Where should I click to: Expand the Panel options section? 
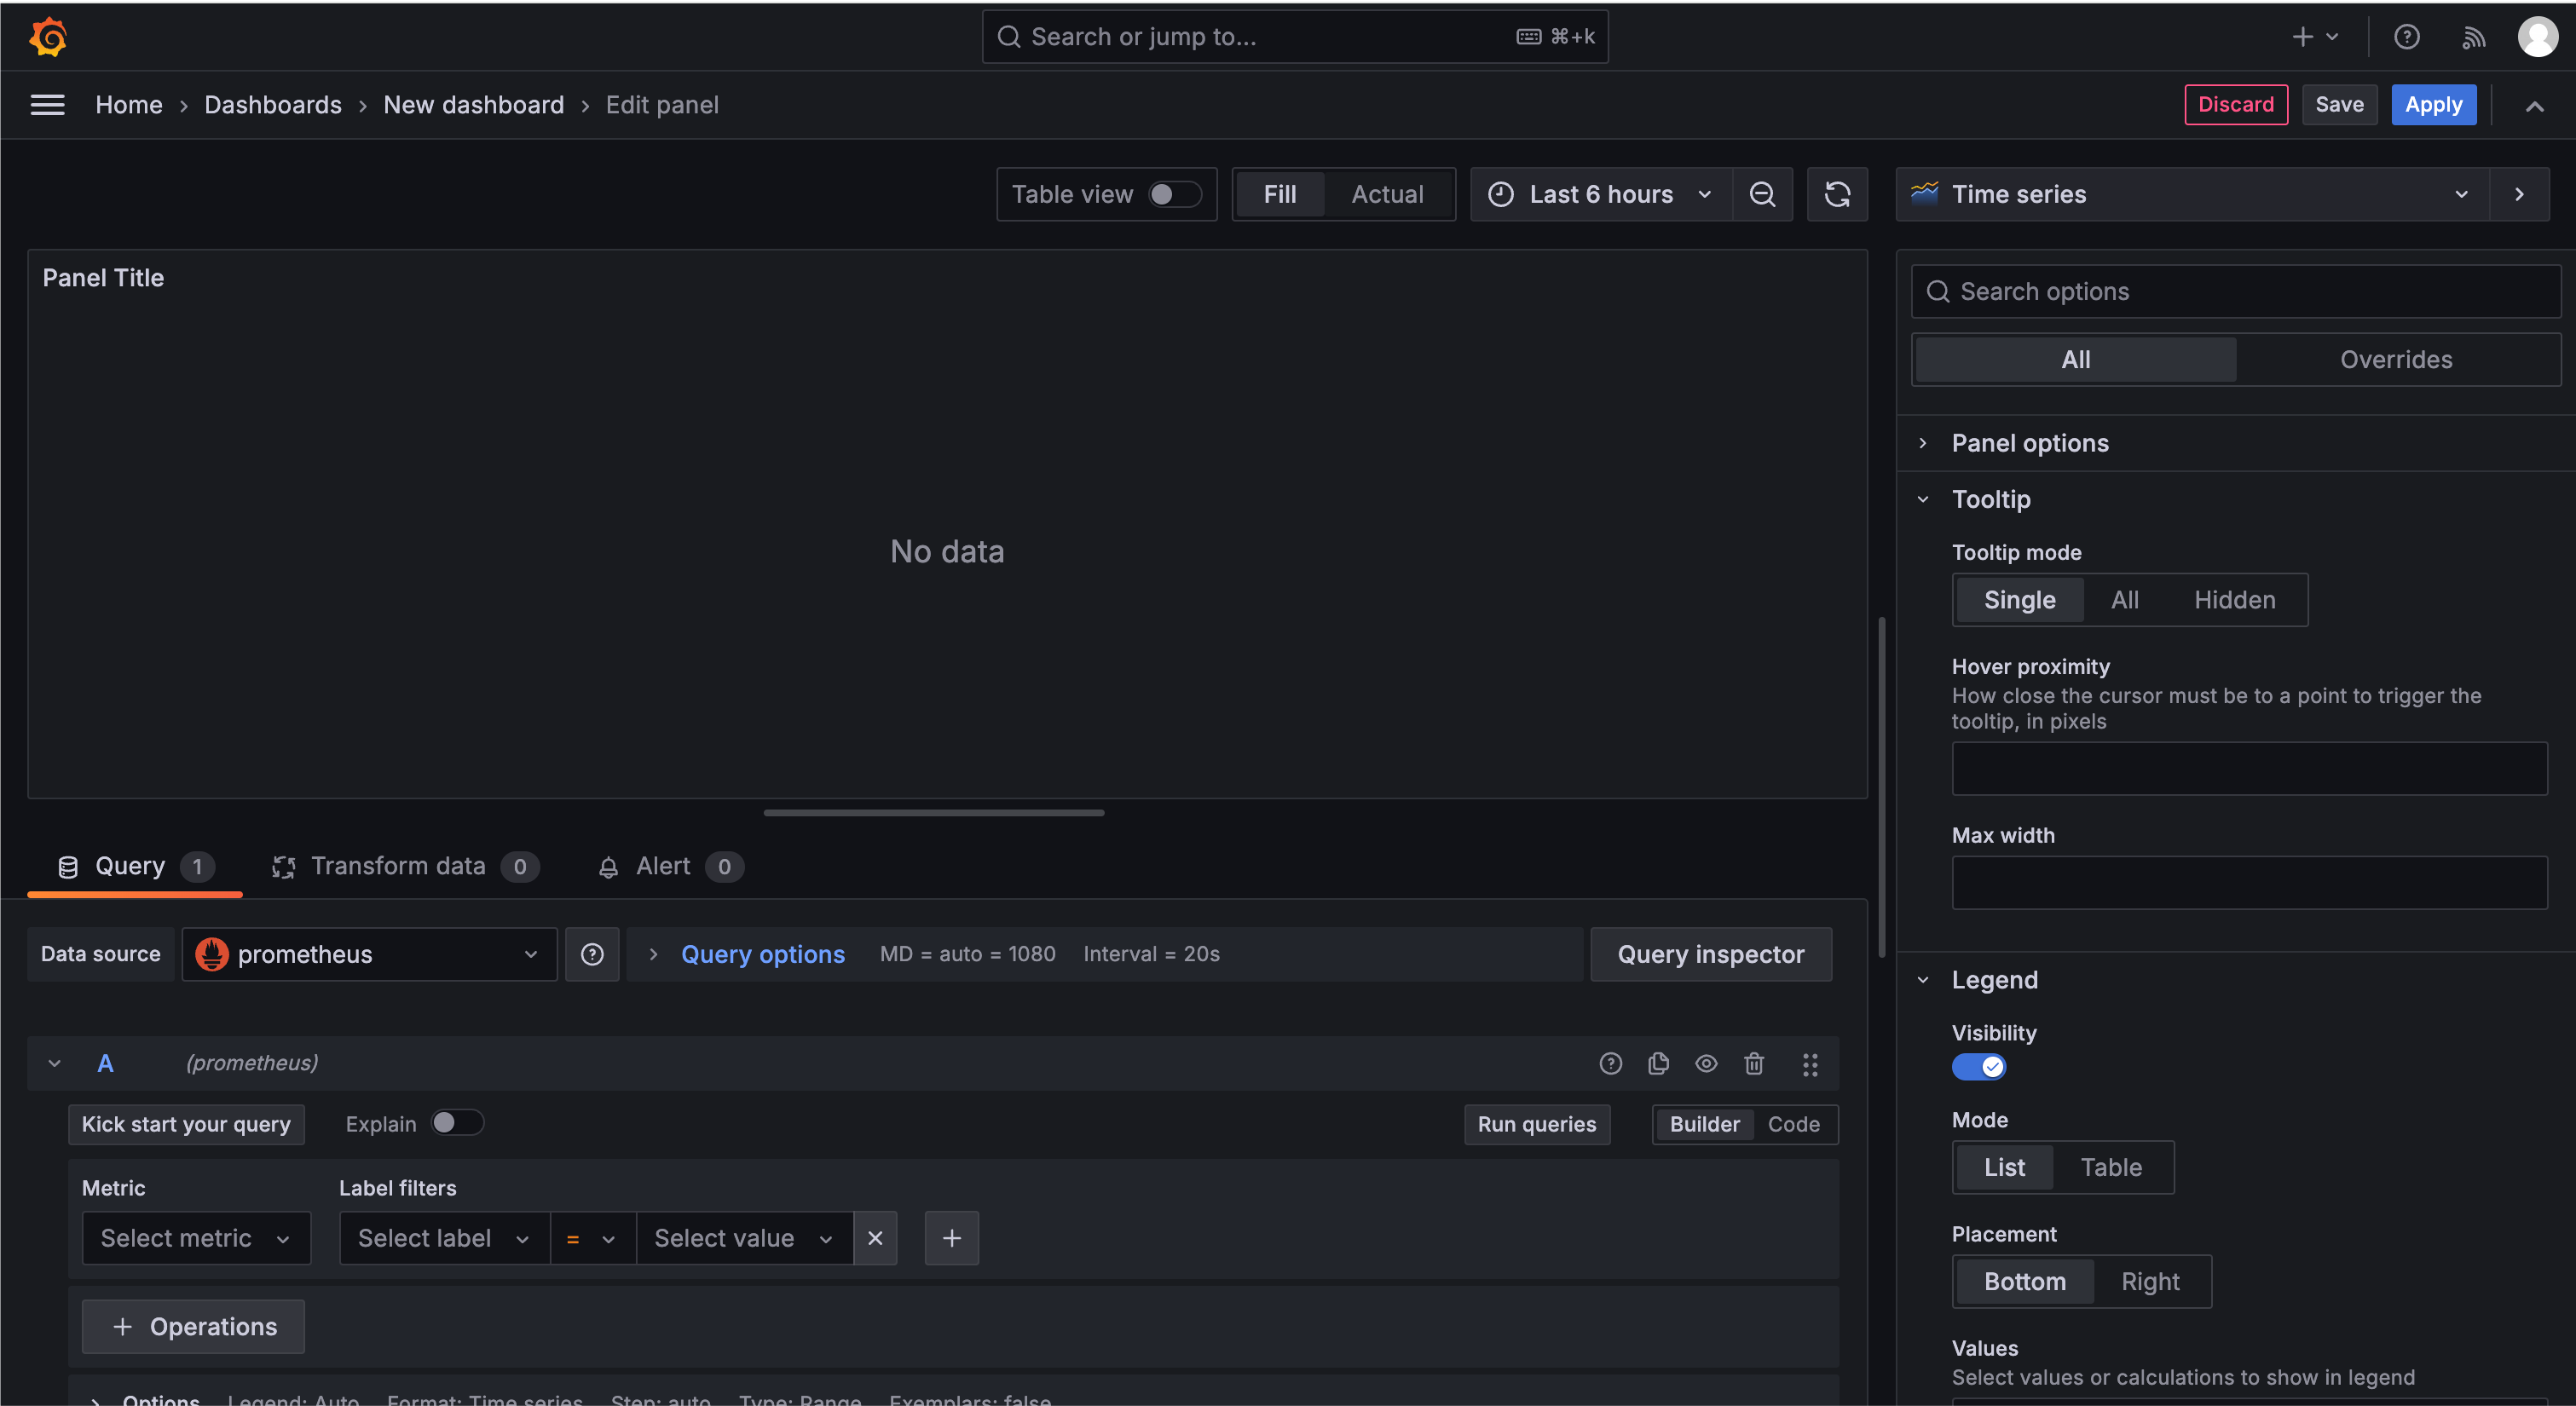click(x=2030, y=443)
